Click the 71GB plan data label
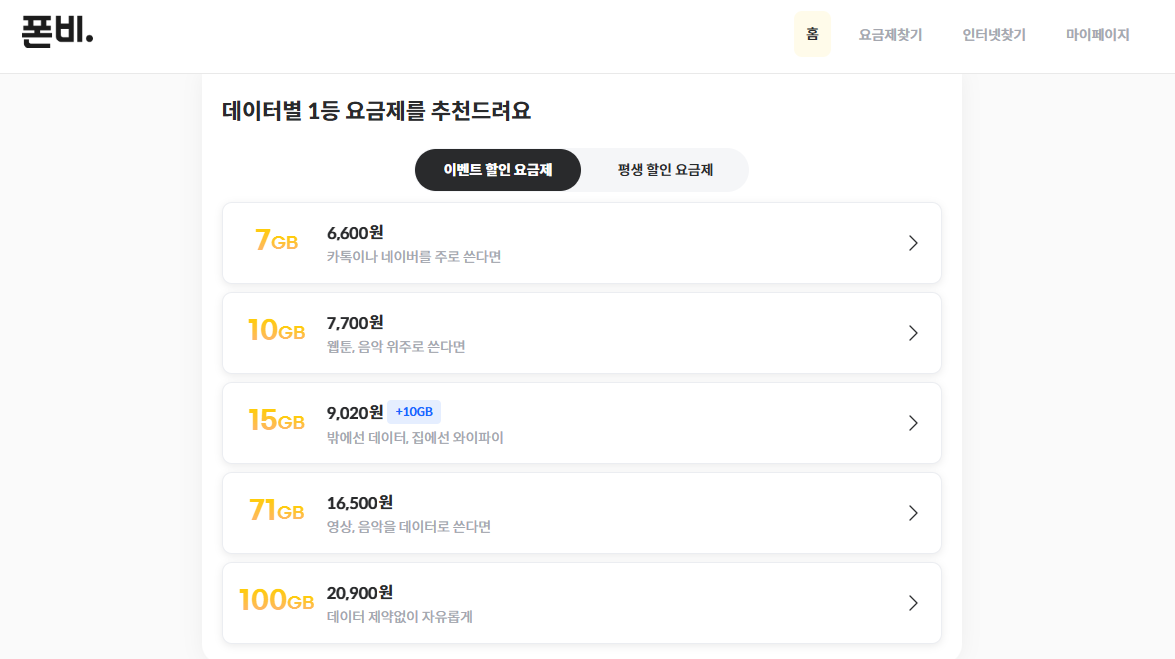 coord(276,510)
